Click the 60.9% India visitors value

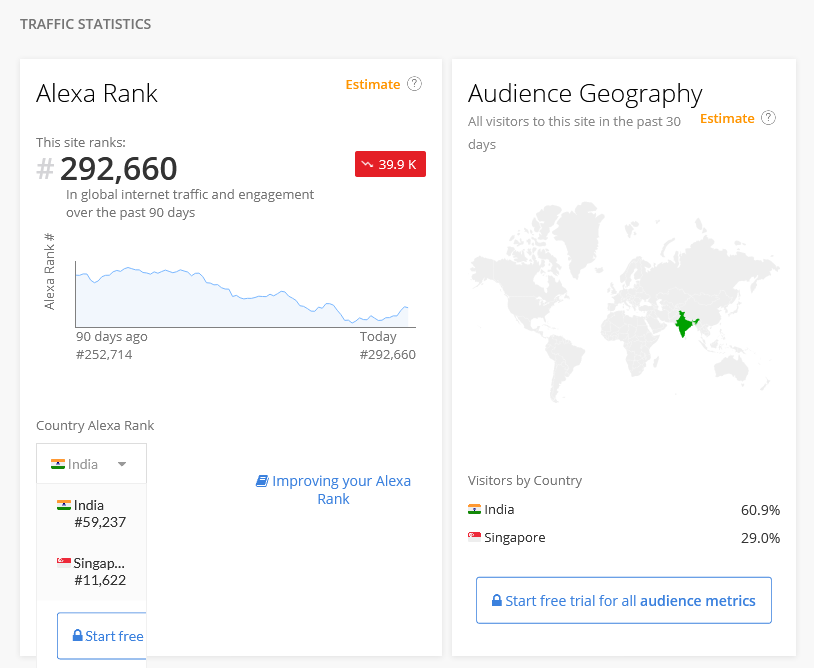760,510
